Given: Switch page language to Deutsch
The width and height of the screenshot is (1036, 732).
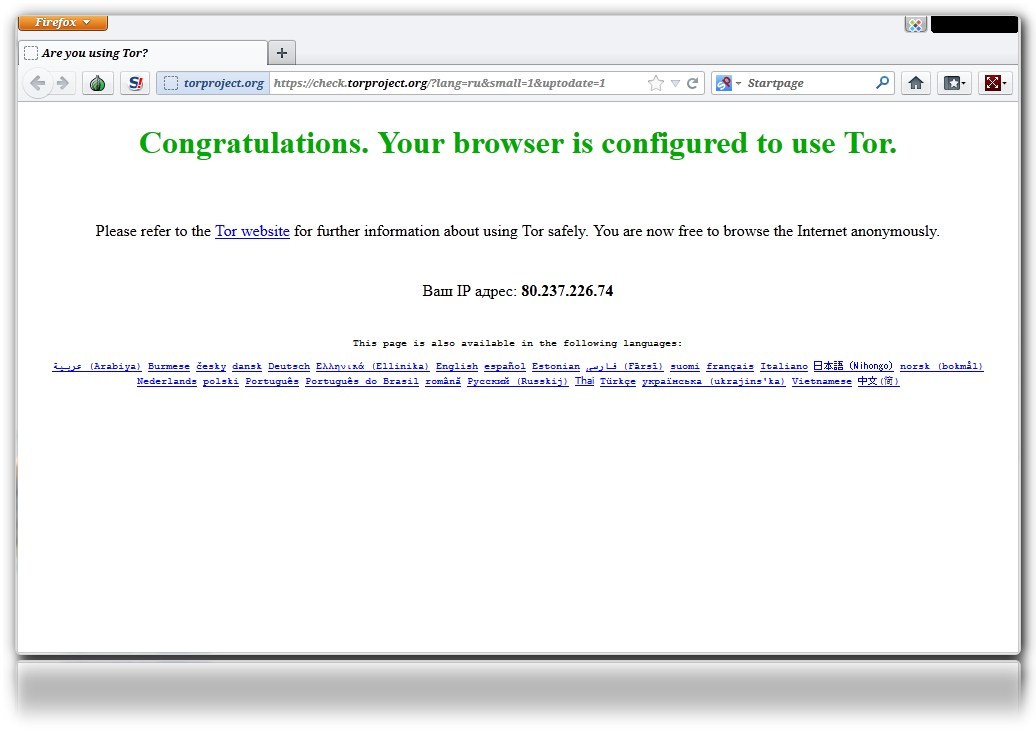Looking at the screenshot, I should pyautogui.click(x=289, y=367).
